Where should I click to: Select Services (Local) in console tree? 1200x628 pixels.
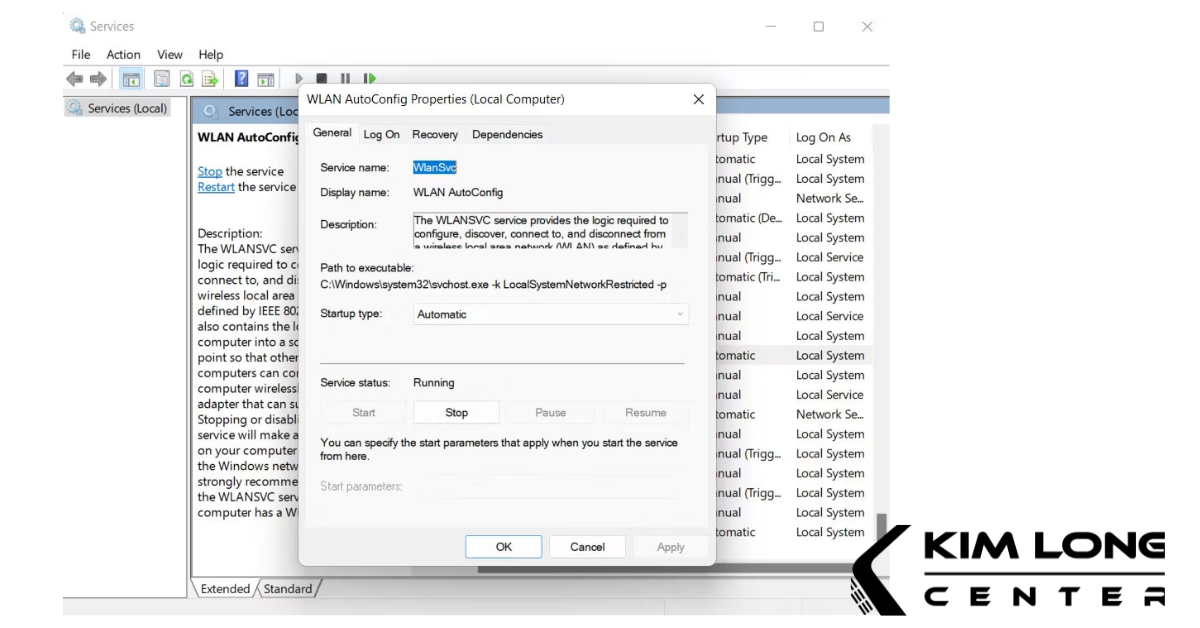[x=127, y=108]
